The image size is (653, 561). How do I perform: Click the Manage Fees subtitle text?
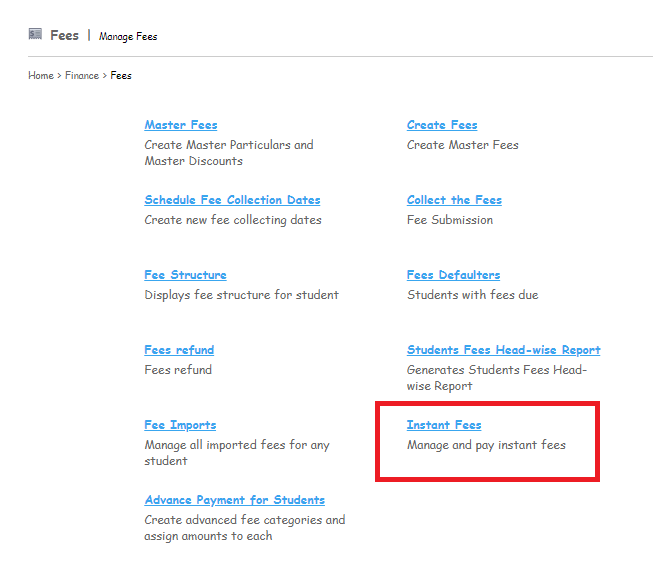point(128,36)
